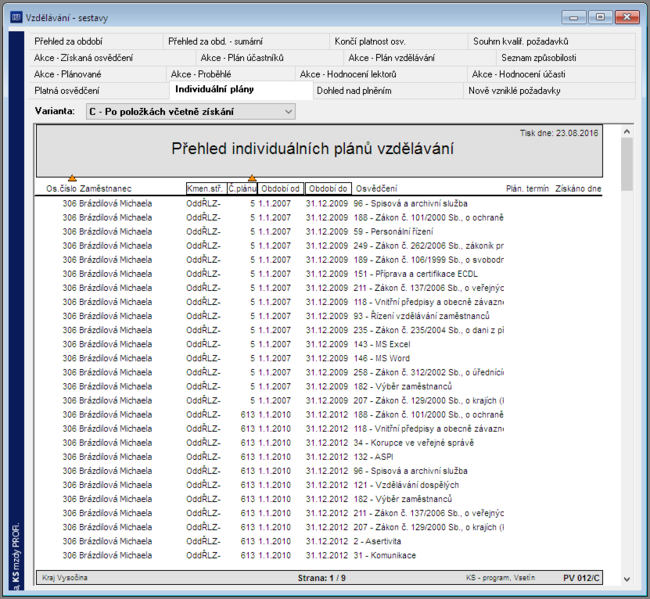Click the application icon in the title bar
Viewport: 650px width, 599px height.
[16, 17]
